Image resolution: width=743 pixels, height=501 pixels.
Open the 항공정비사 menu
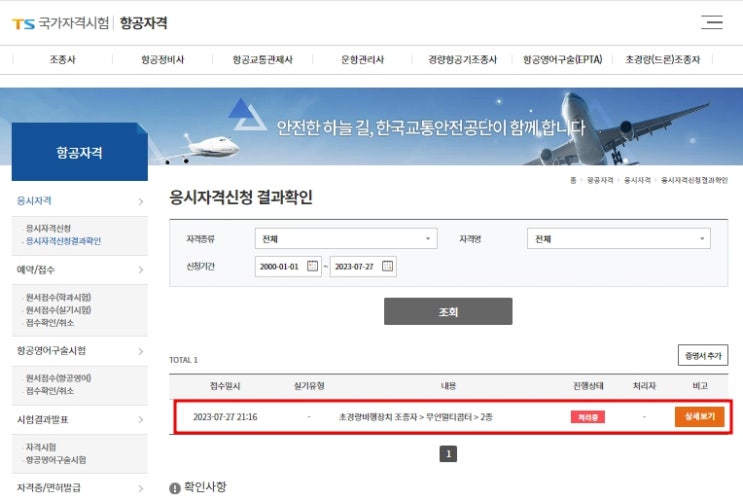click(x=163, y=60)
